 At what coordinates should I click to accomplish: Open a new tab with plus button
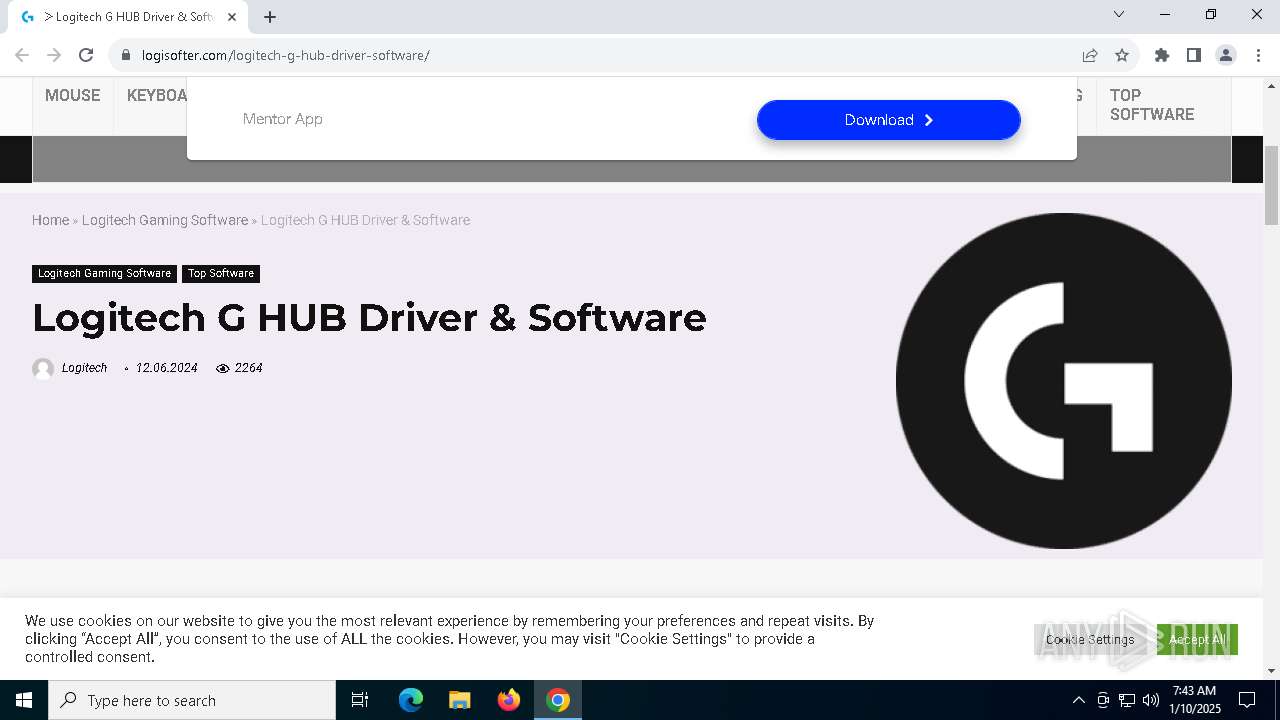tap(270, 16)
